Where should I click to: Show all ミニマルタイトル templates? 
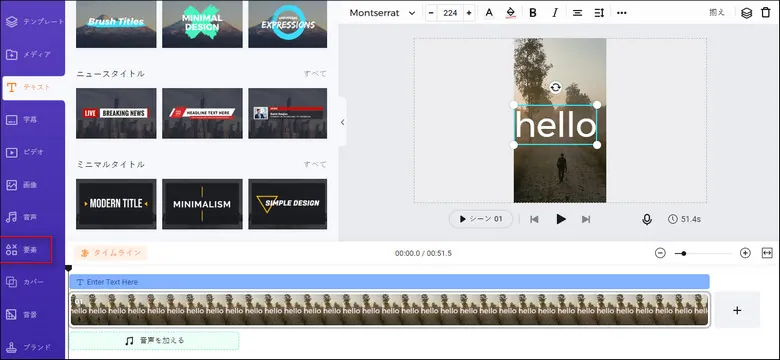point(315,164)
